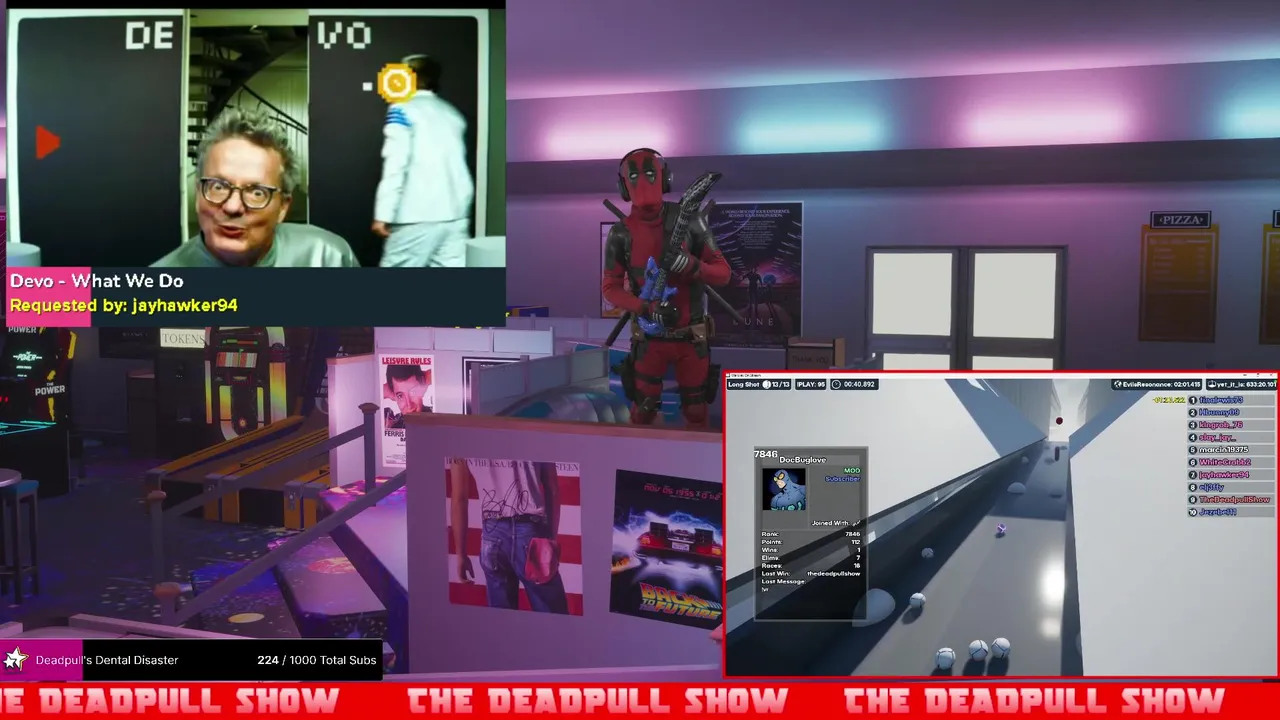Click the Devo music video thumbnail

click(x=256, y=138)
